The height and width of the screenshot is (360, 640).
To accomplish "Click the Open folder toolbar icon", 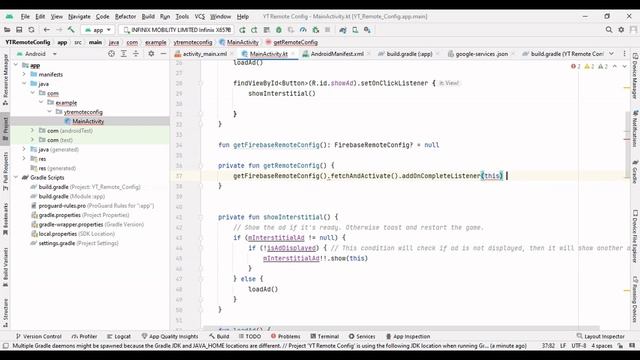I will tap(7, 30).
